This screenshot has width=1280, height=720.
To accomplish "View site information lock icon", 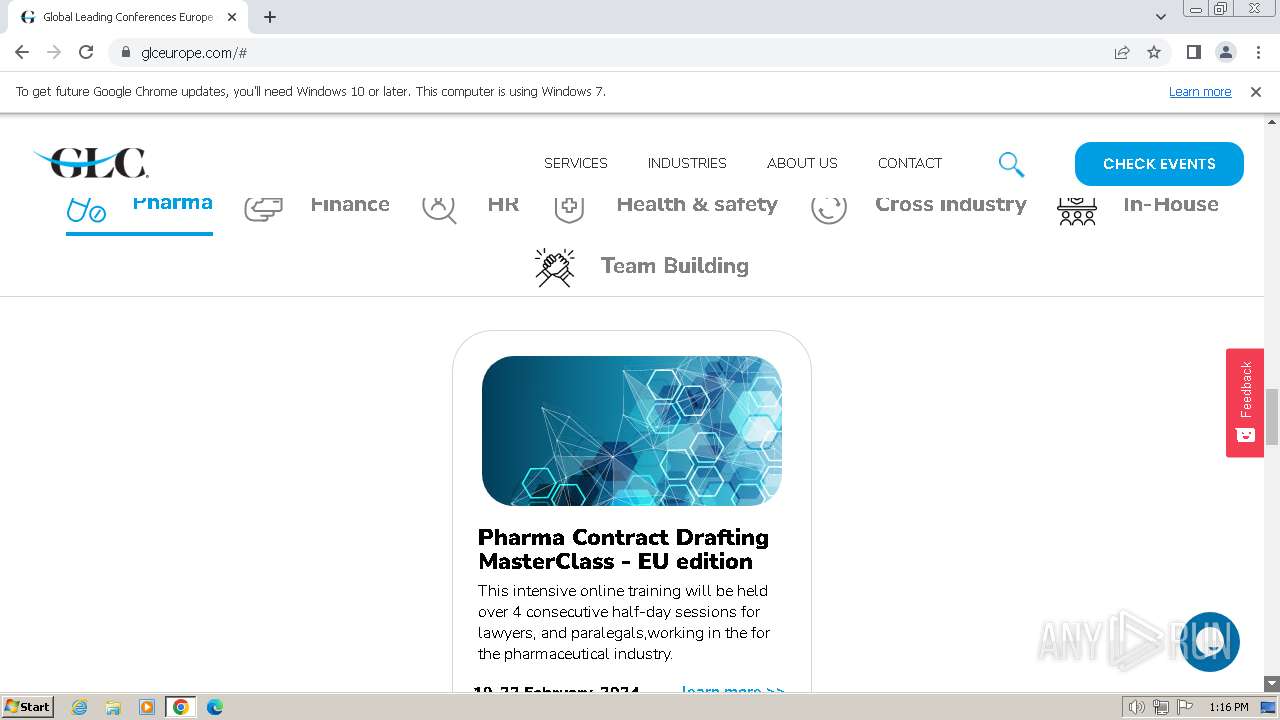I will (x=126, y=52).
